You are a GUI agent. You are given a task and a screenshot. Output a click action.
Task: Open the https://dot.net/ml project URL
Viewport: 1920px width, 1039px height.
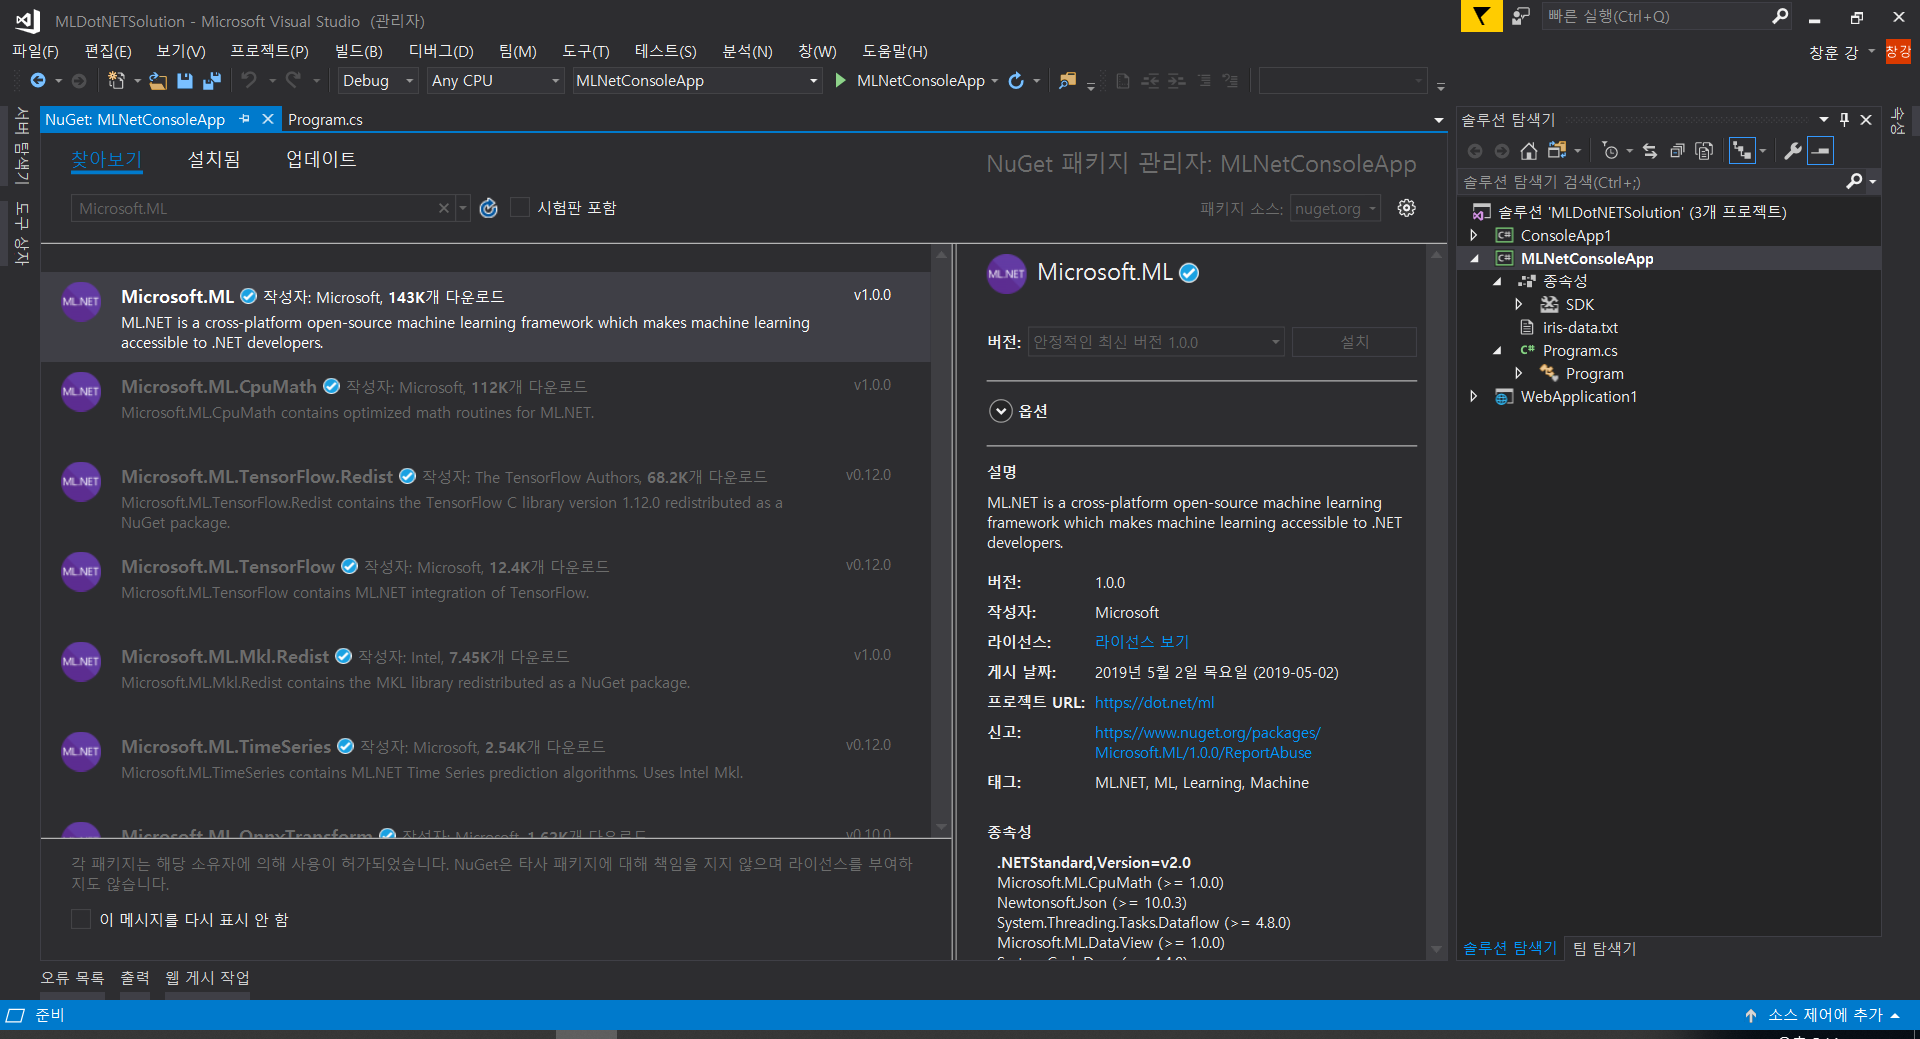coord(1154,702)
